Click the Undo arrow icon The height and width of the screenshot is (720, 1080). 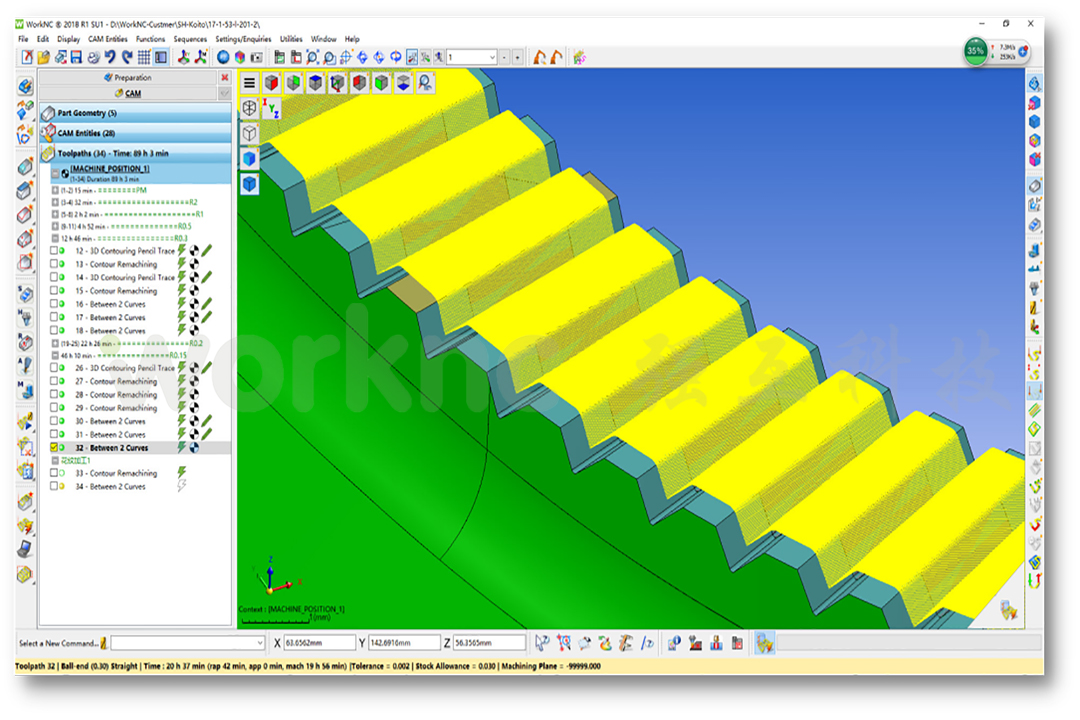[110, 57]
